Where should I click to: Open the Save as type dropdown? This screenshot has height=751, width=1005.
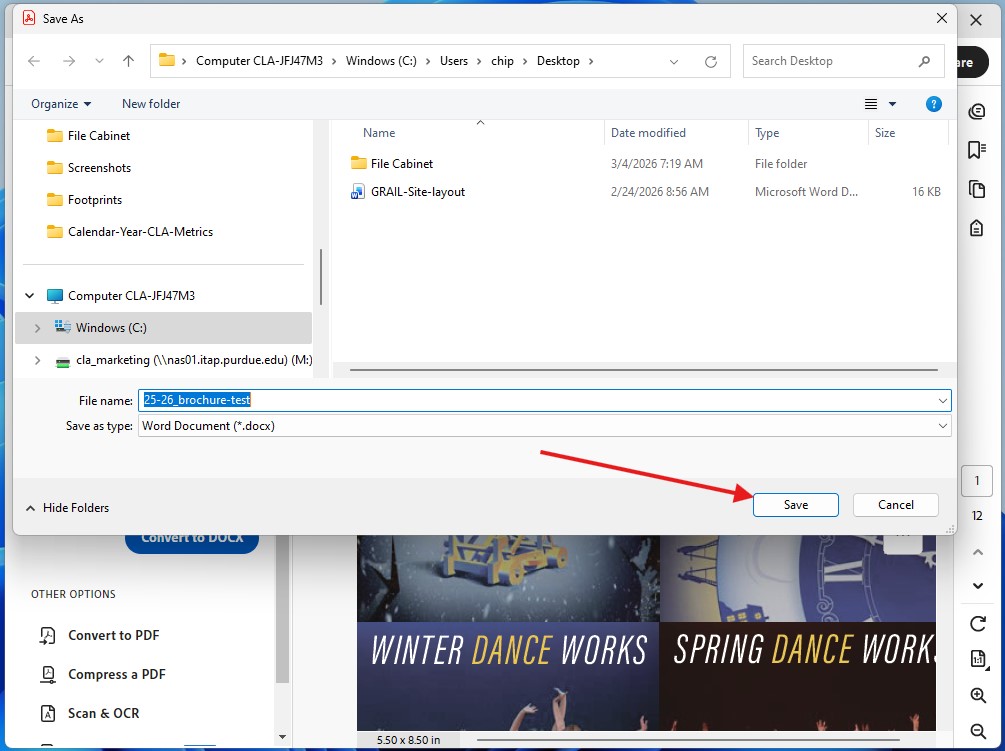(x=941, y=425)
